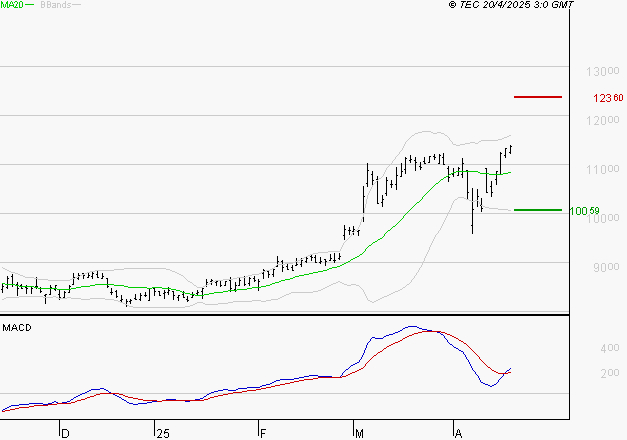Click the F month marker on time axis
Image resolution: width=627 pixels, height=440 pixels.
[263, 433]
